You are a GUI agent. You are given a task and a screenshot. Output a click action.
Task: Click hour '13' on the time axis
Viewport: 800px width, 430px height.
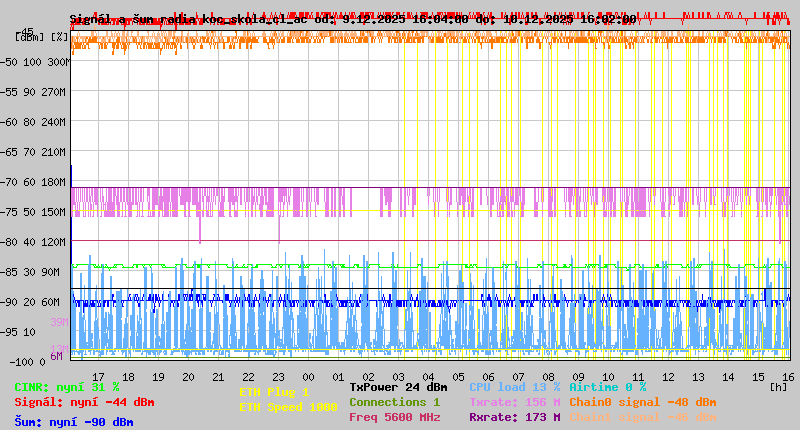pyautogui.click(x=698, y=377)
